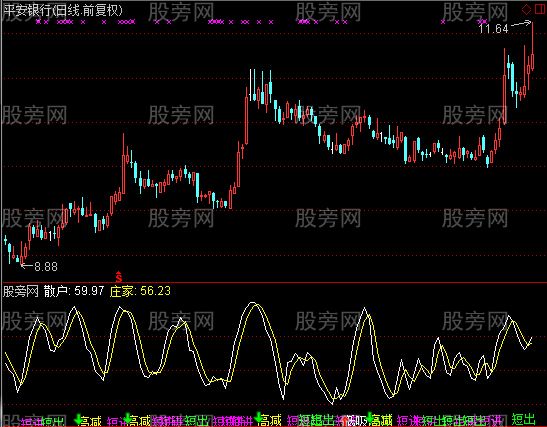This screenshot has height=427, width=547.
Task: Click the 8.88 low price label
Action: click(46, 267)
